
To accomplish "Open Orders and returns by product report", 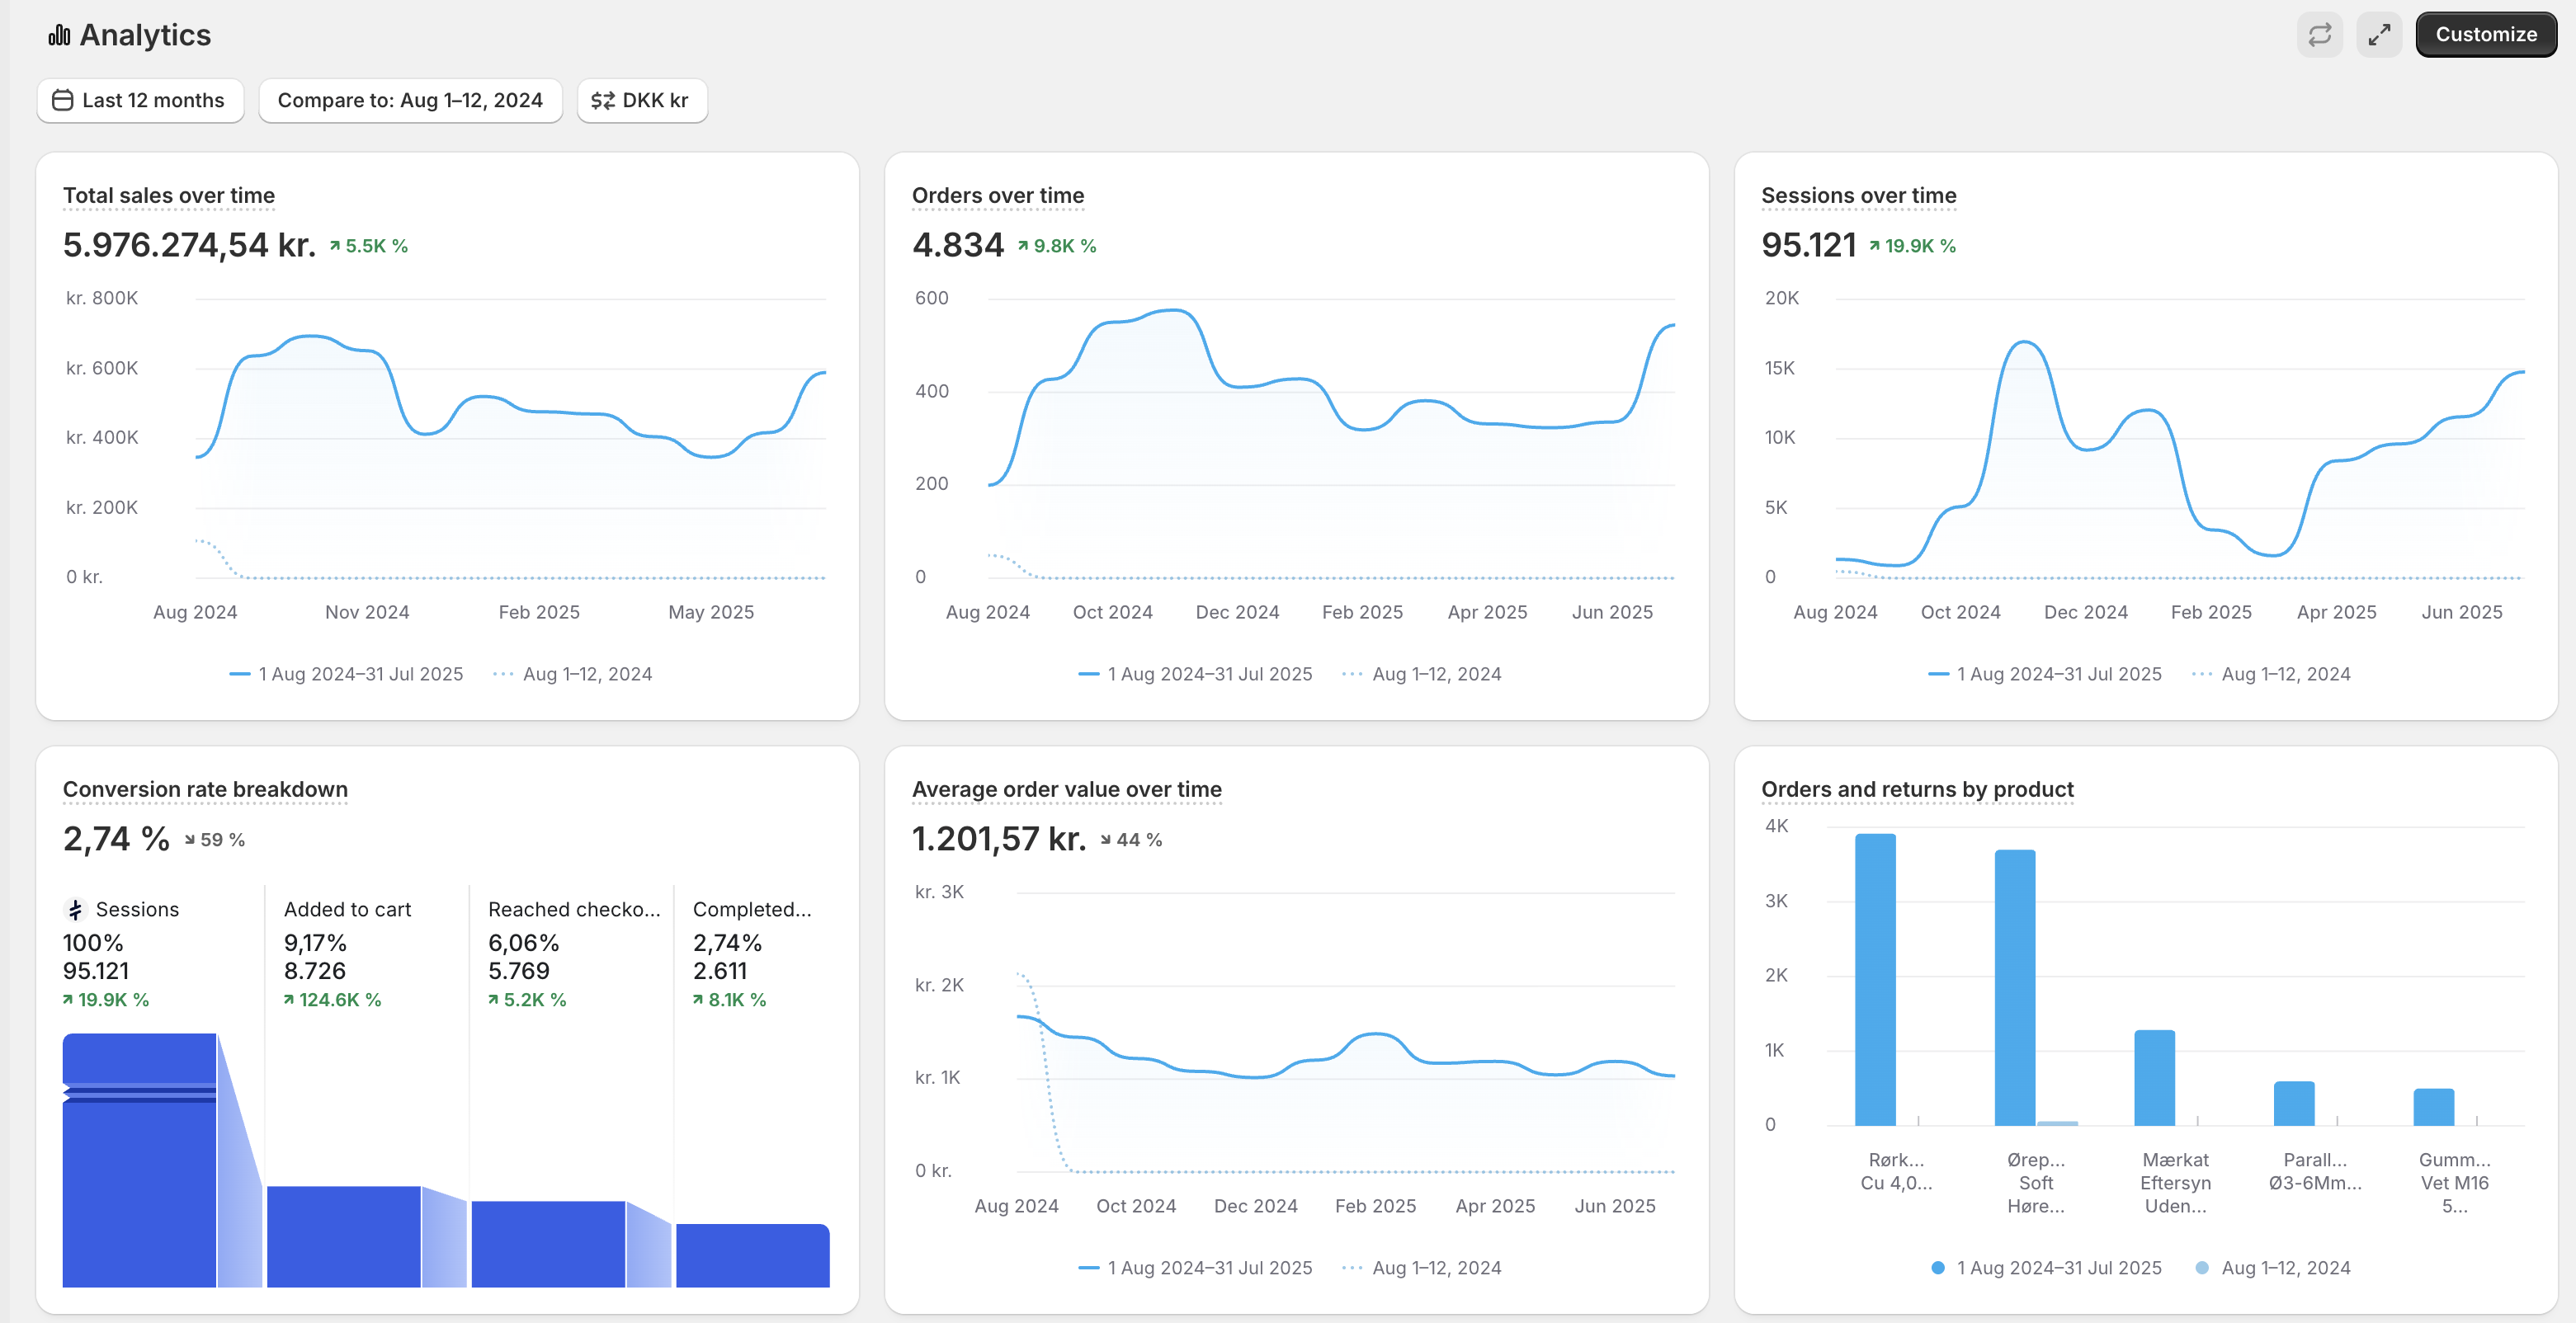I will (1916, 790).
